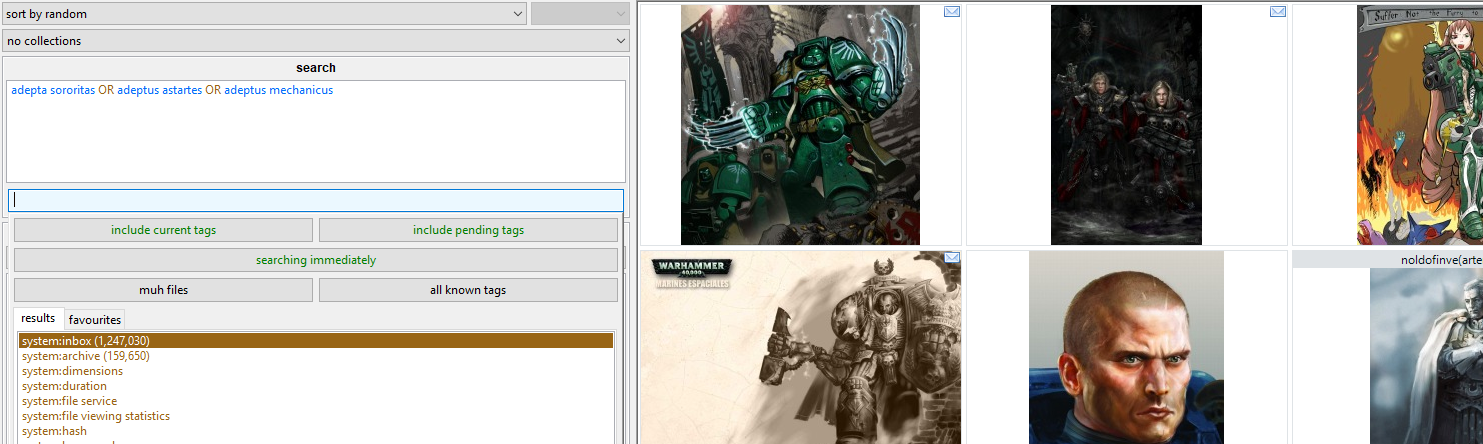Switch to the favourites tab
The height and width of the screenshot is (444, 1483).
pyautogui.click(x=95, y=320)
